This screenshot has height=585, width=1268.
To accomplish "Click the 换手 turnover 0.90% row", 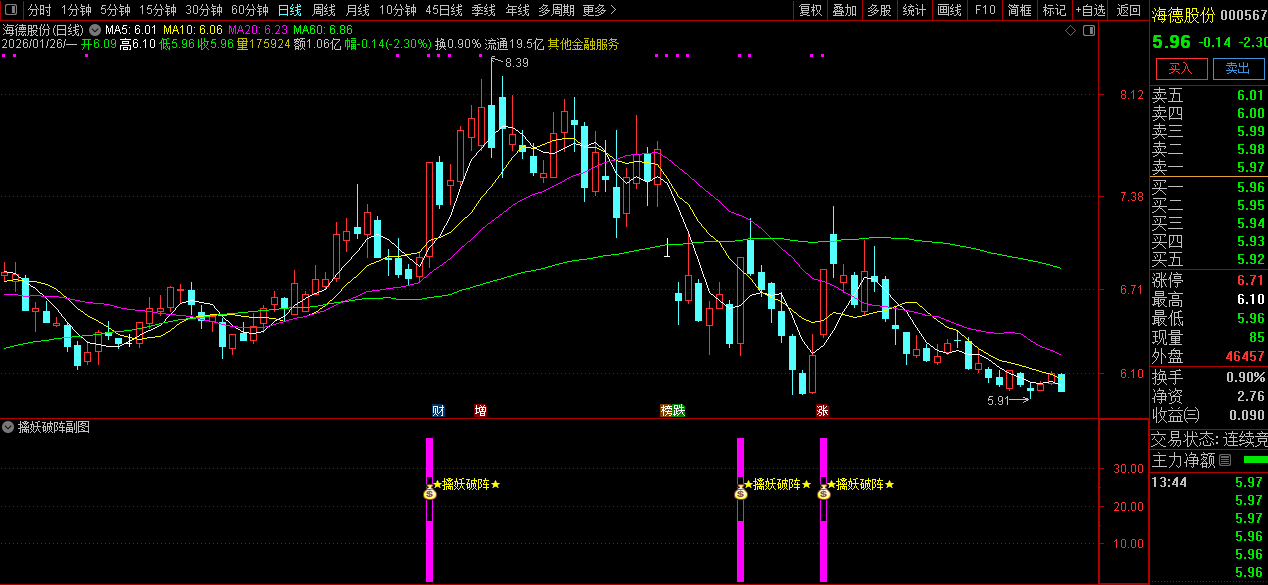I will [x=1208, y=377].
